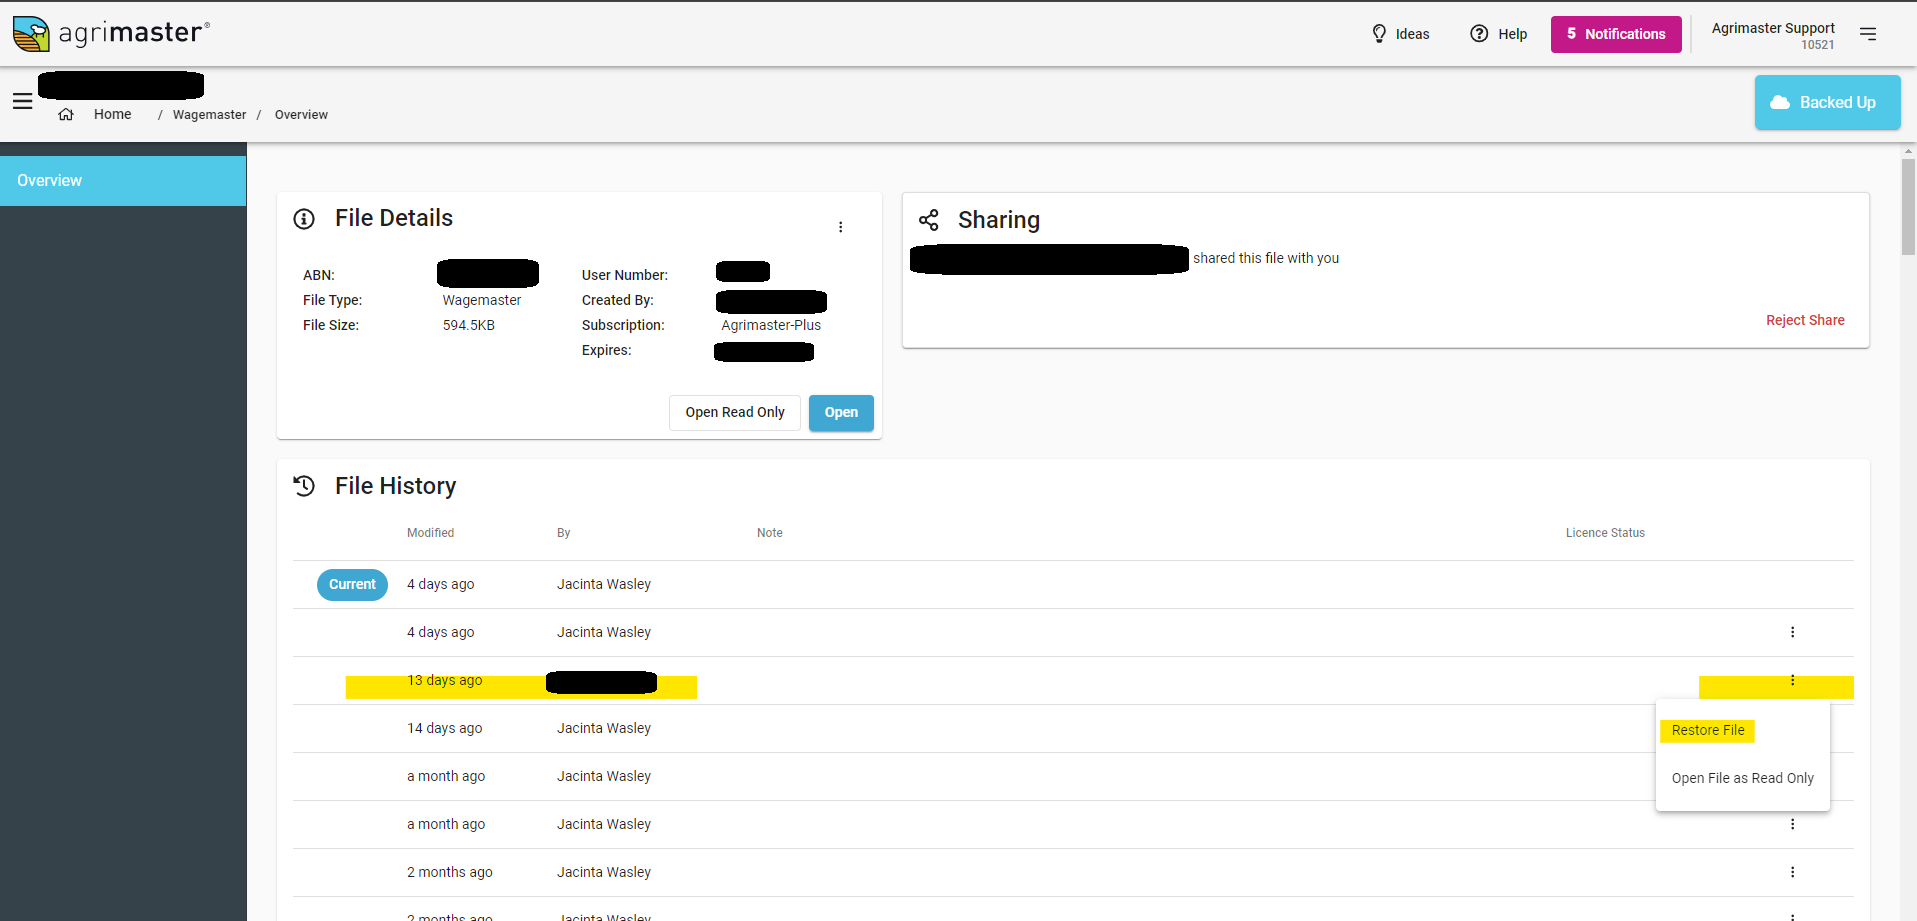Open options for second 4 days ago row
The height and width of the screenshot is (921, 1917).
(x=1792, y=632)
